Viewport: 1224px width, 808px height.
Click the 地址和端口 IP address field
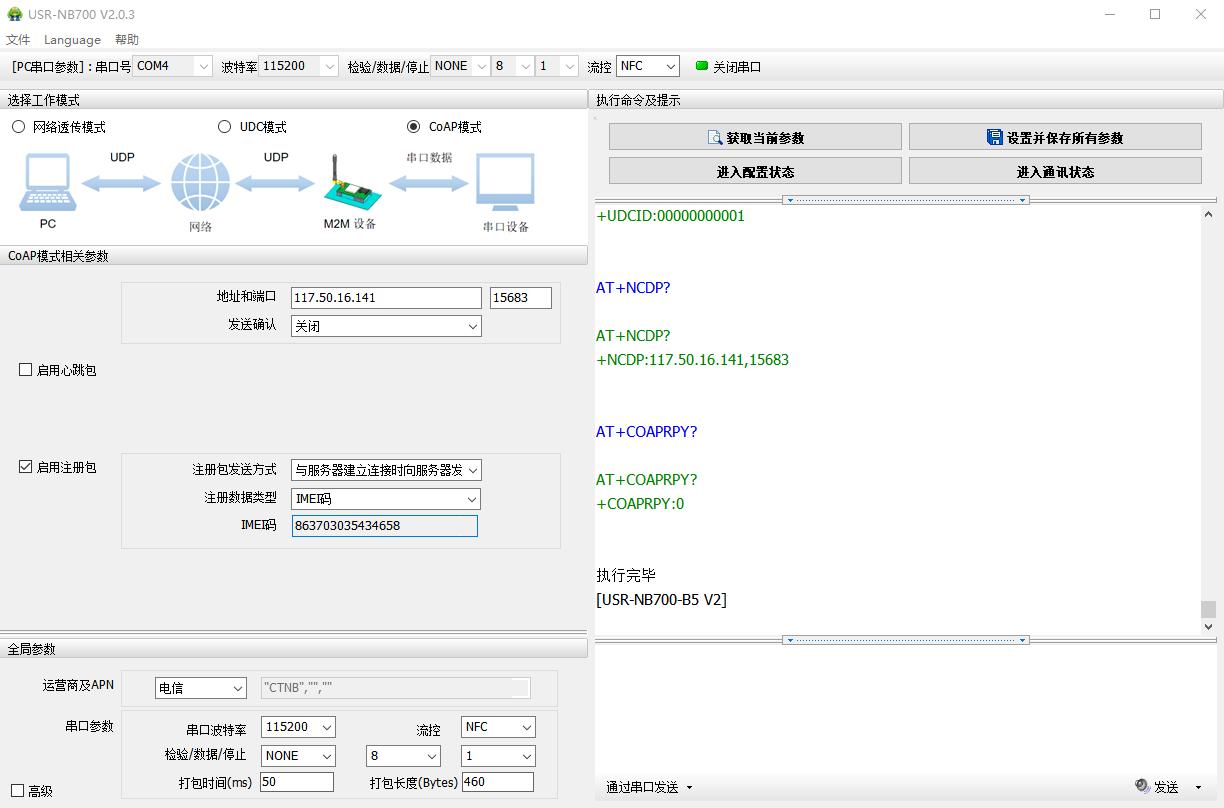point(386,298)
